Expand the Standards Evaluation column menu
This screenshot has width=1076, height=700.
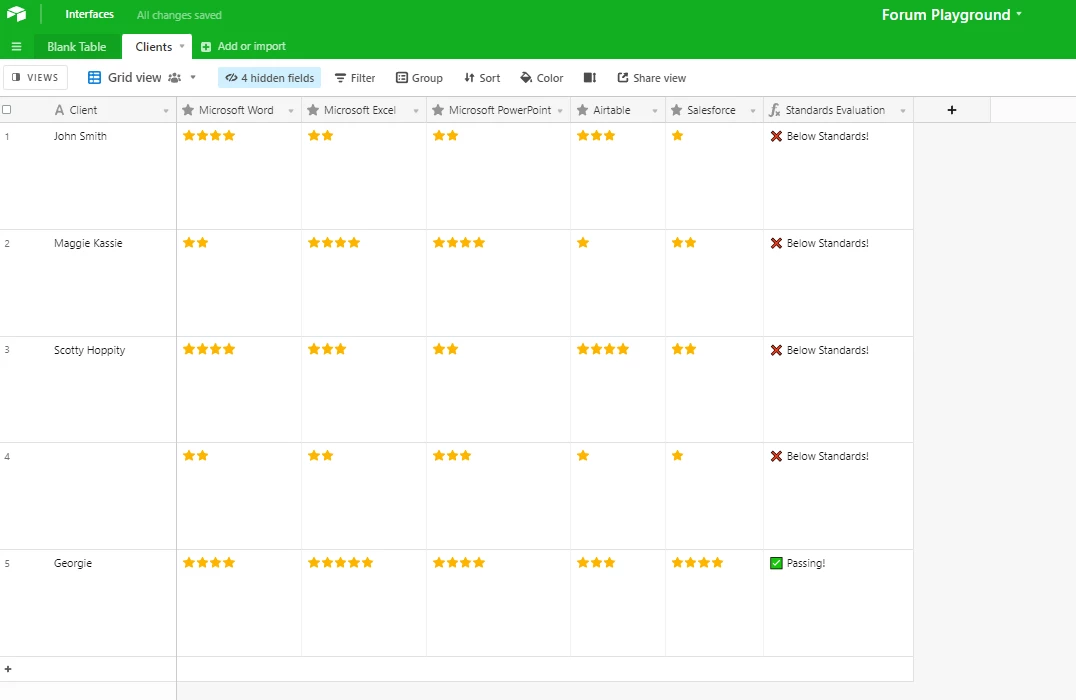[x=903, y=110]
